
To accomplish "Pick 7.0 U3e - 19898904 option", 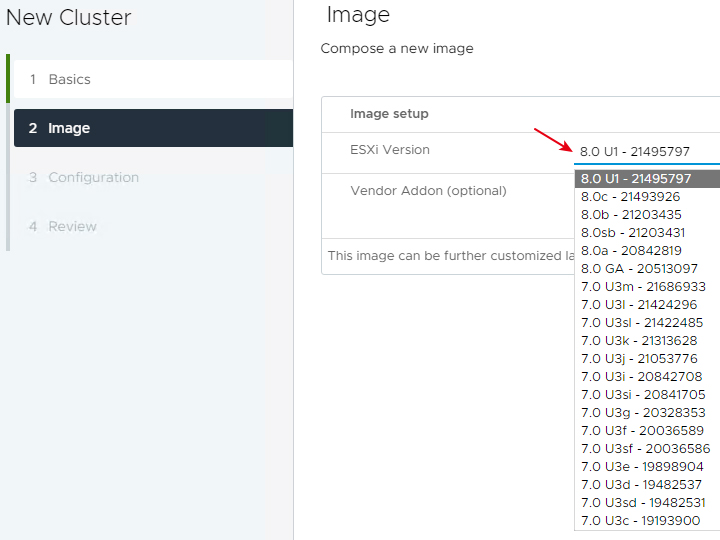I will tap(647, 467).
